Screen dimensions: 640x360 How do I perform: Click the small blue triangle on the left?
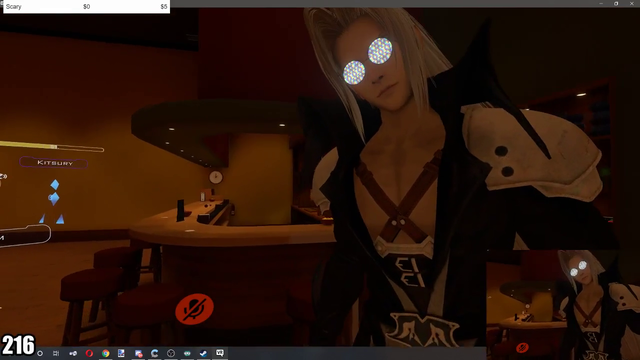click(42, 219)
